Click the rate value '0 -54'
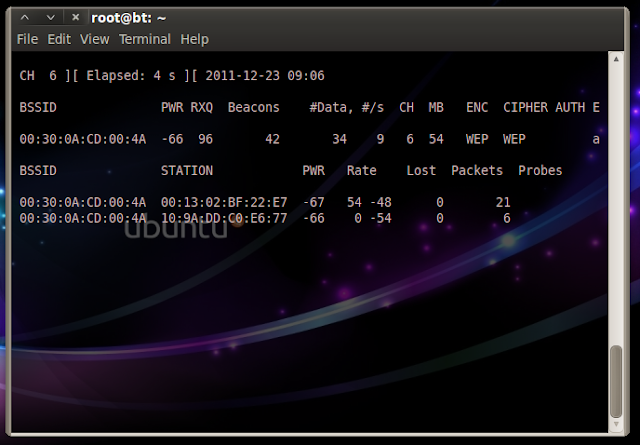This screenshot has height=445, width=640. tap(373, 218)
